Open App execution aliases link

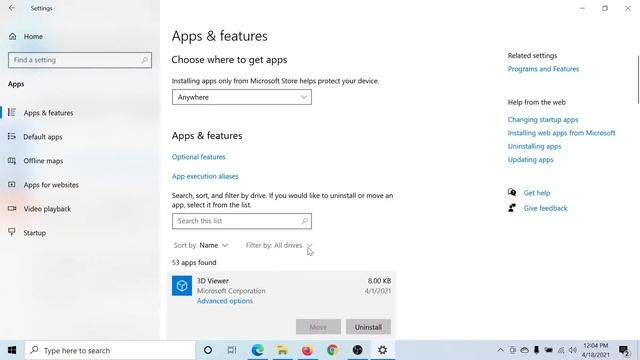tap(205, 176)
